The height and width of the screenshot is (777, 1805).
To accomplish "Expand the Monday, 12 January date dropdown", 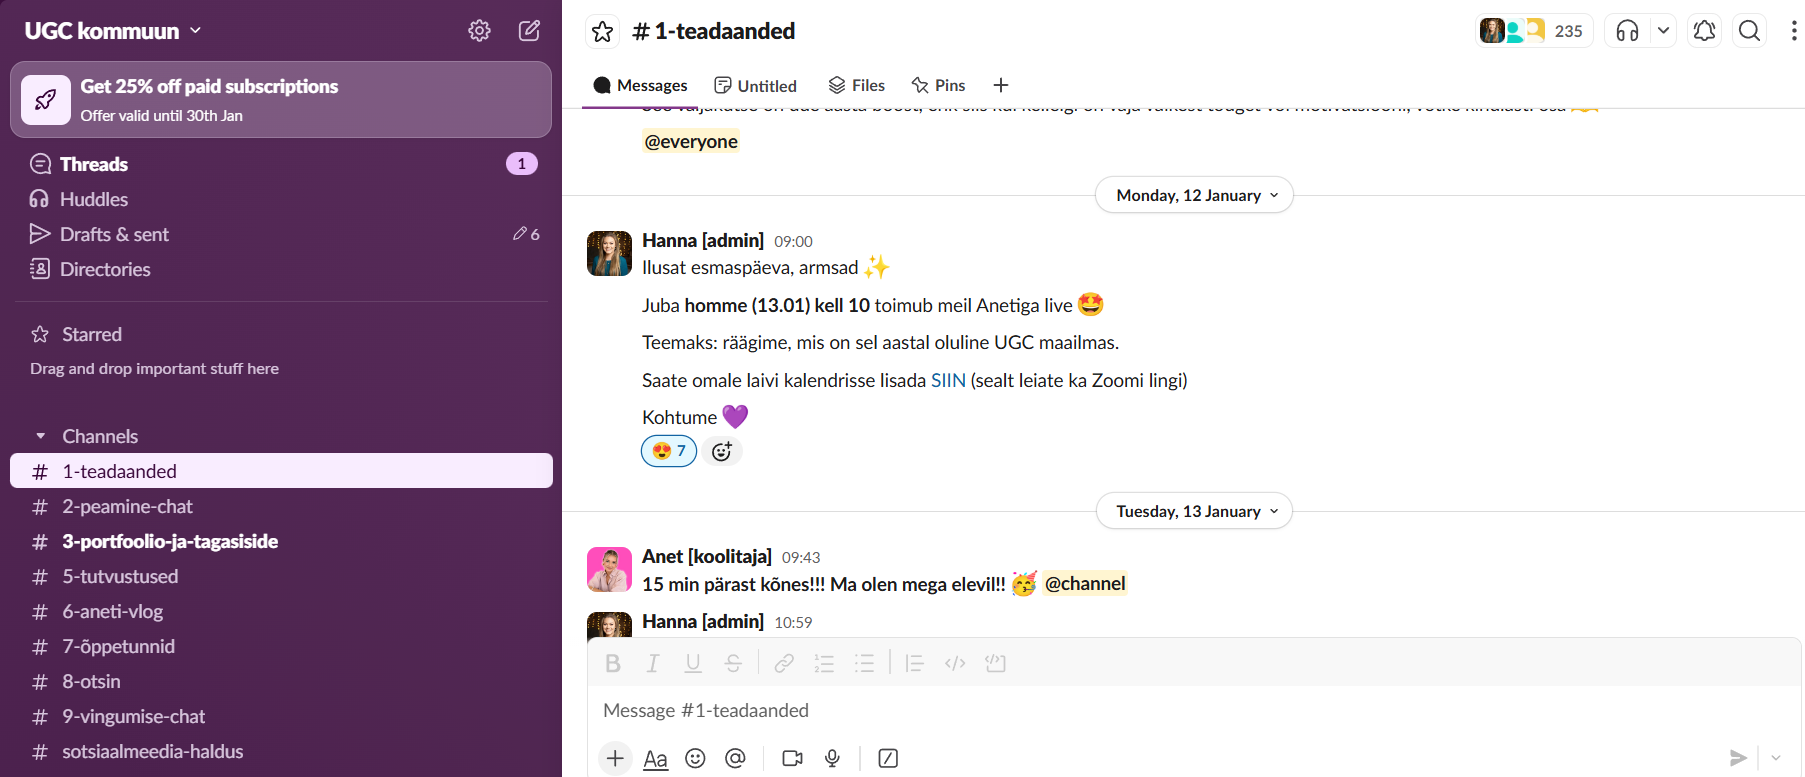I will click(x=1194, y=195).
